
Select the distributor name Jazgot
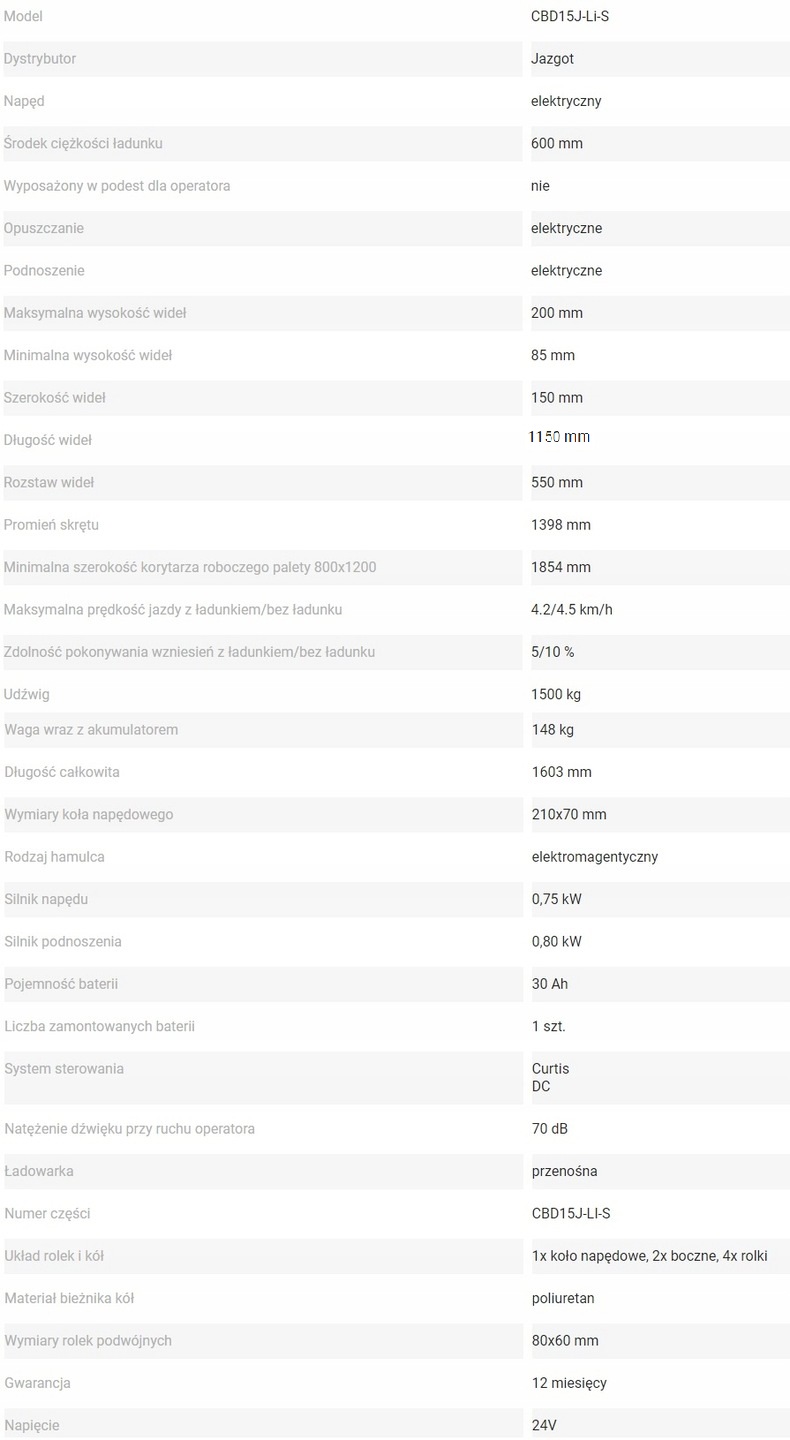pos(552,59)
